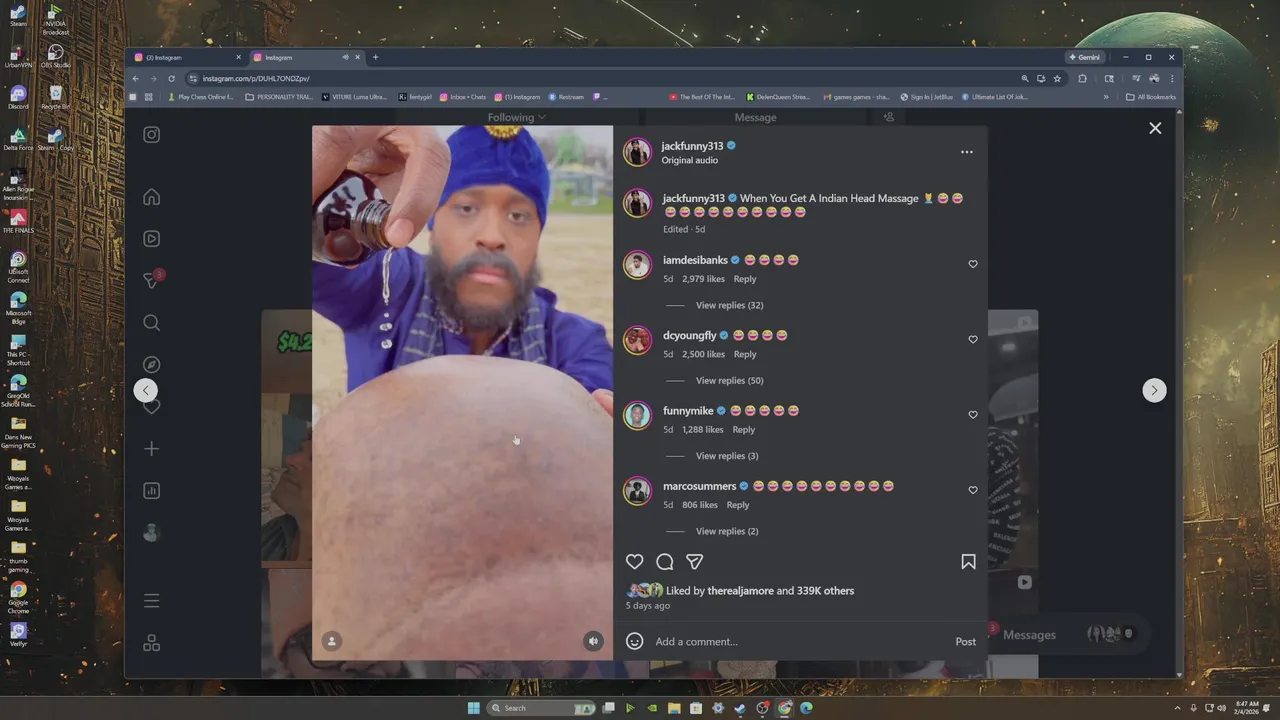
Task: Open the 'Inbox • Chats' bookmark
Action: click(x=462, y=97)
